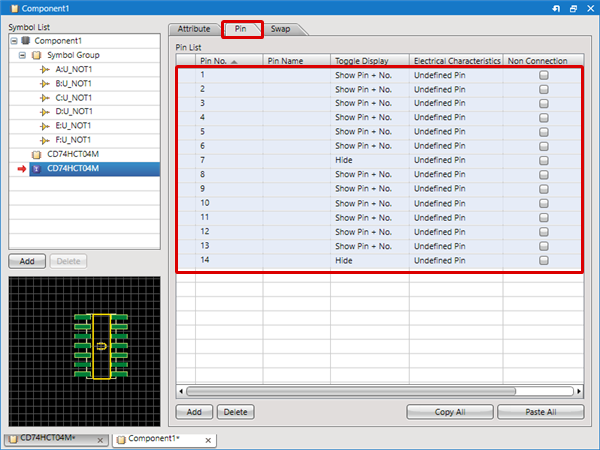Switch to the Attribute tab
The image size is (600, 450).
point(194,29)
